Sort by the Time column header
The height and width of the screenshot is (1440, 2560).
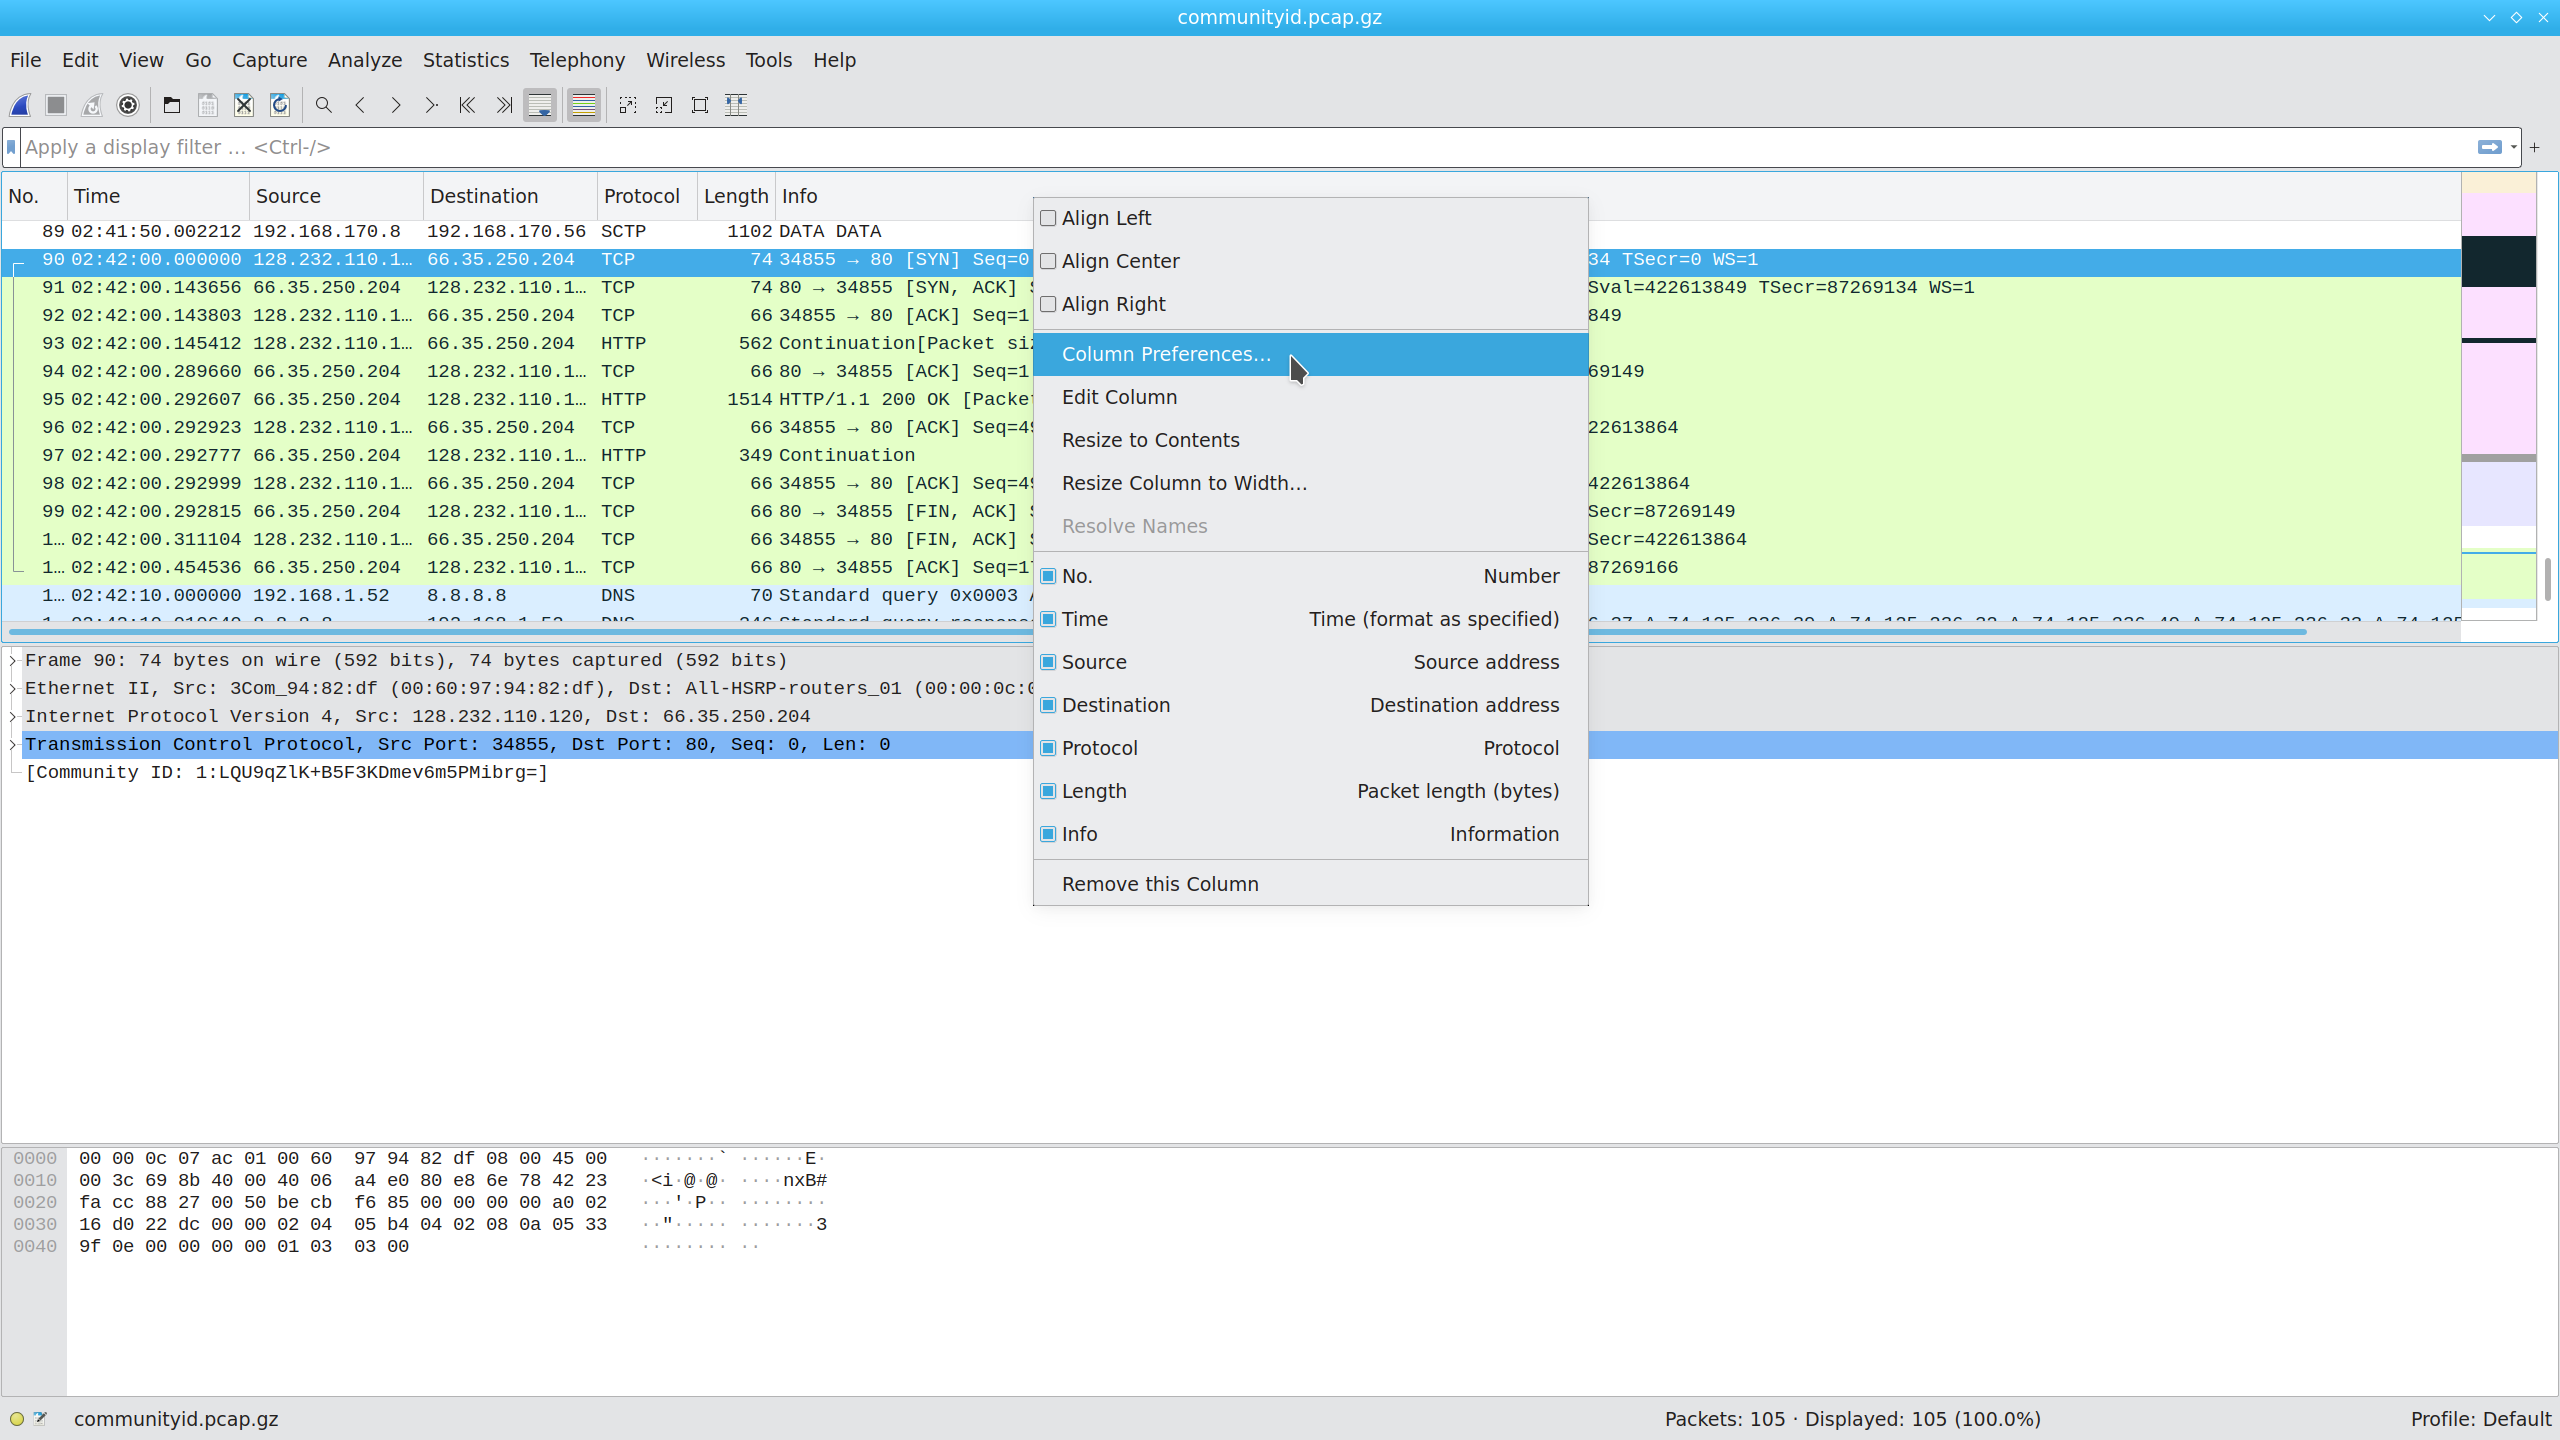click(x=158, y=196)
